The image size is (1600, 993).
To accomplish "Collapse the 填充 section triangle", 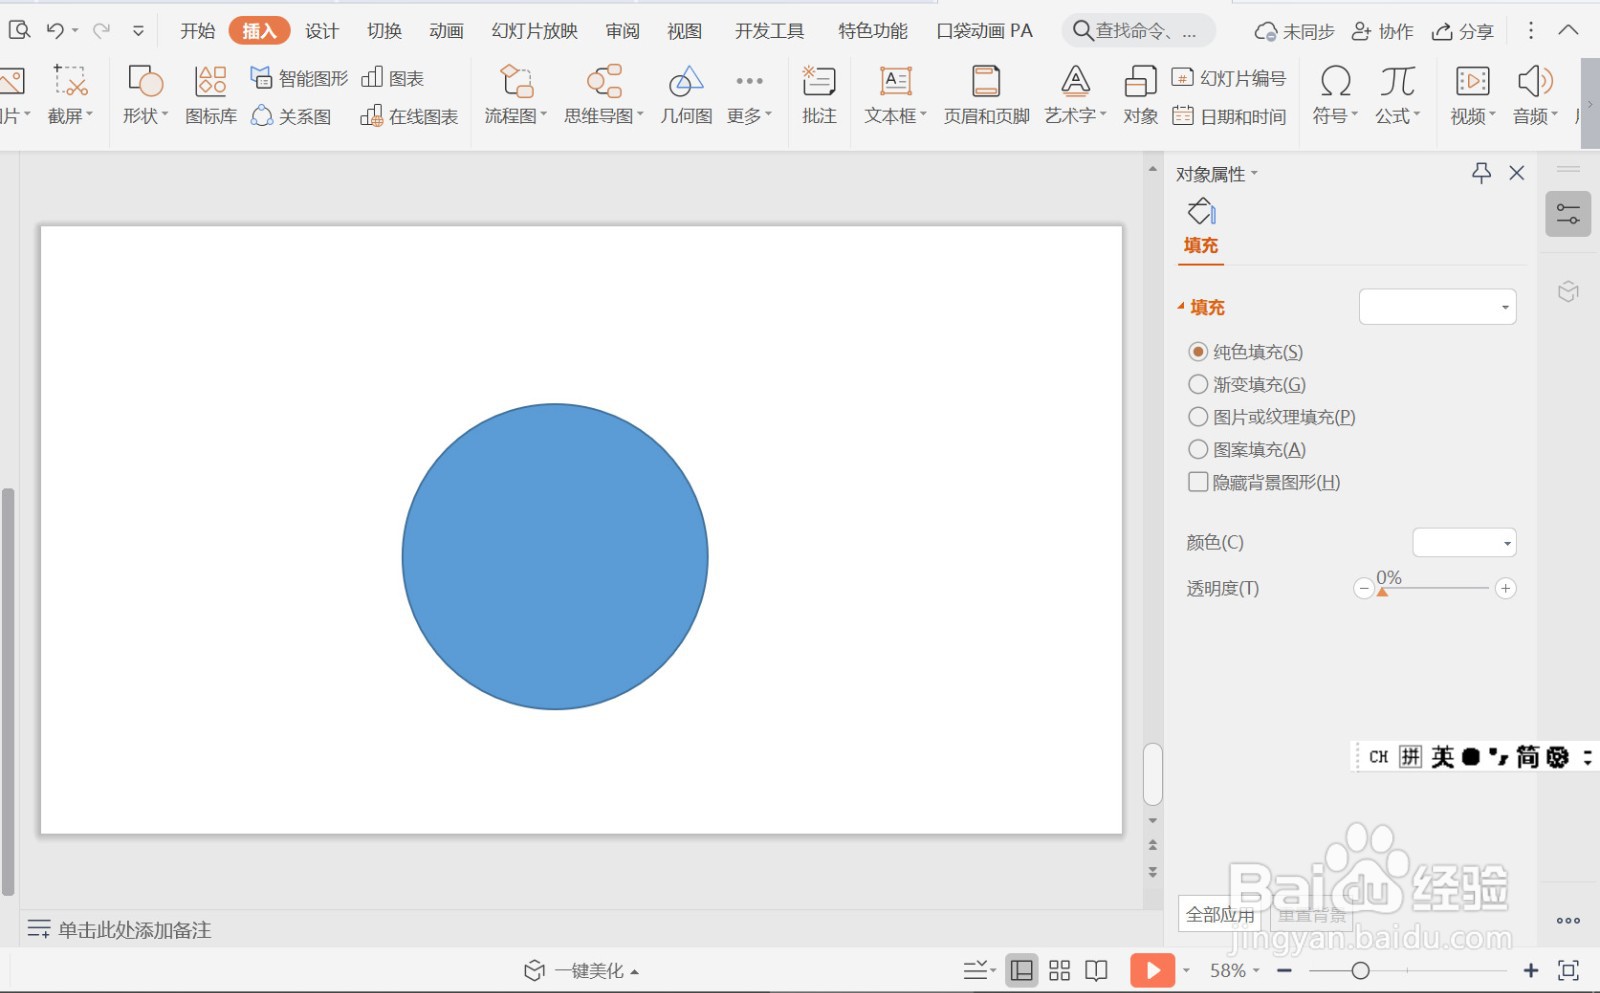I will tap(1181, 306).
